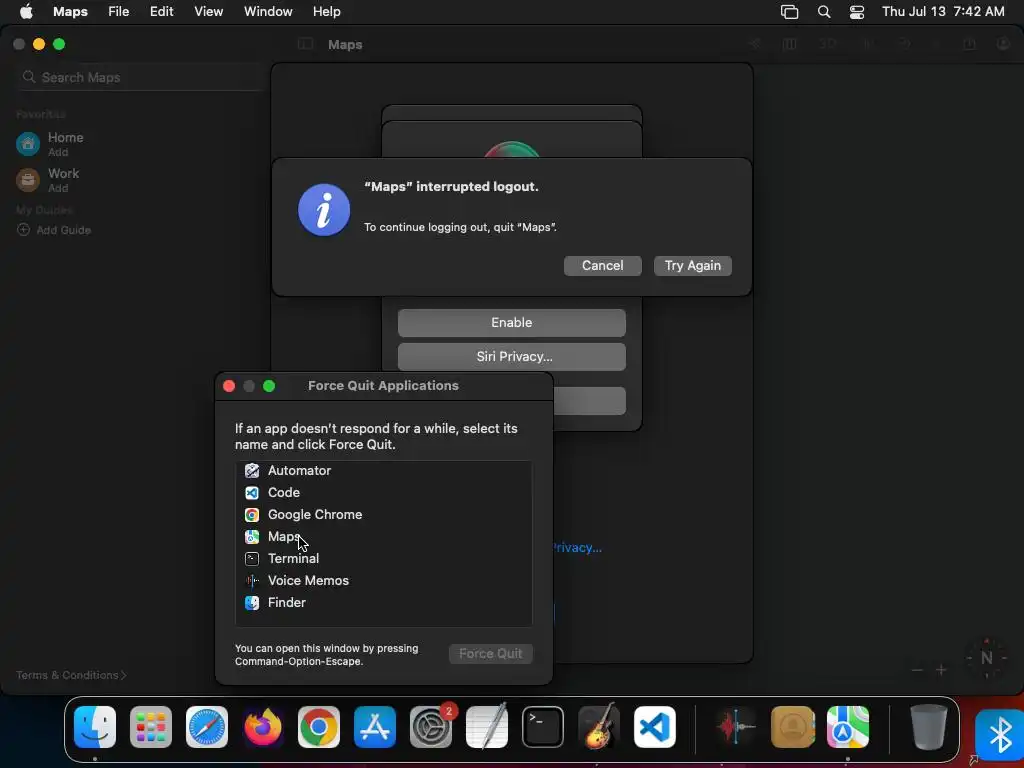Open the Window menu
1024x768 pixels.
click(x=268, y=12)
